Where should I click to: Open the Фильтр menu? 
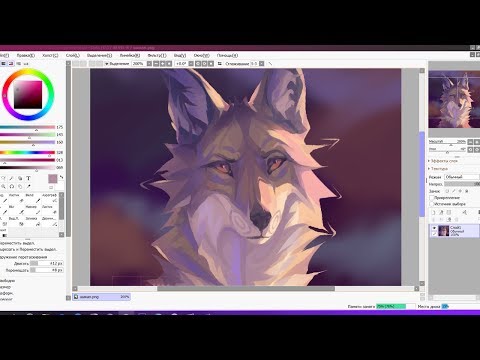coord(157,55)
